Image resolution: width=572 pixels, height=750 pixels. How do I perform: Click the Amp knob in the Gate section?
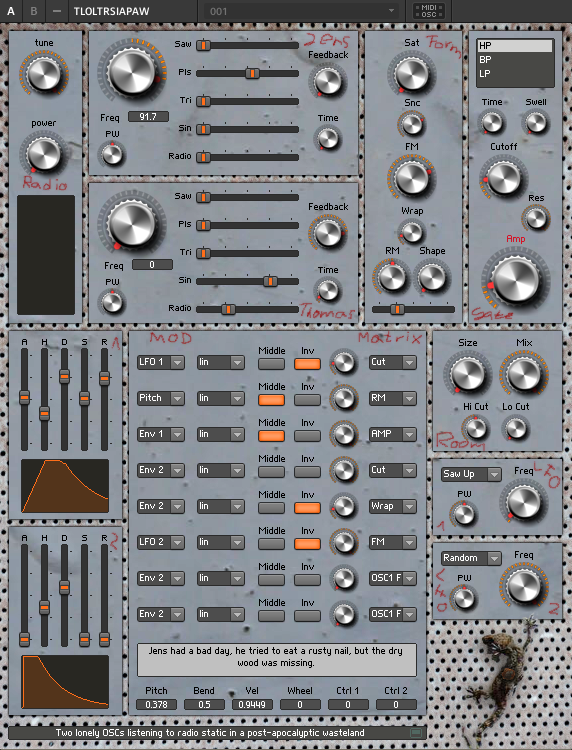coord(516,279)
